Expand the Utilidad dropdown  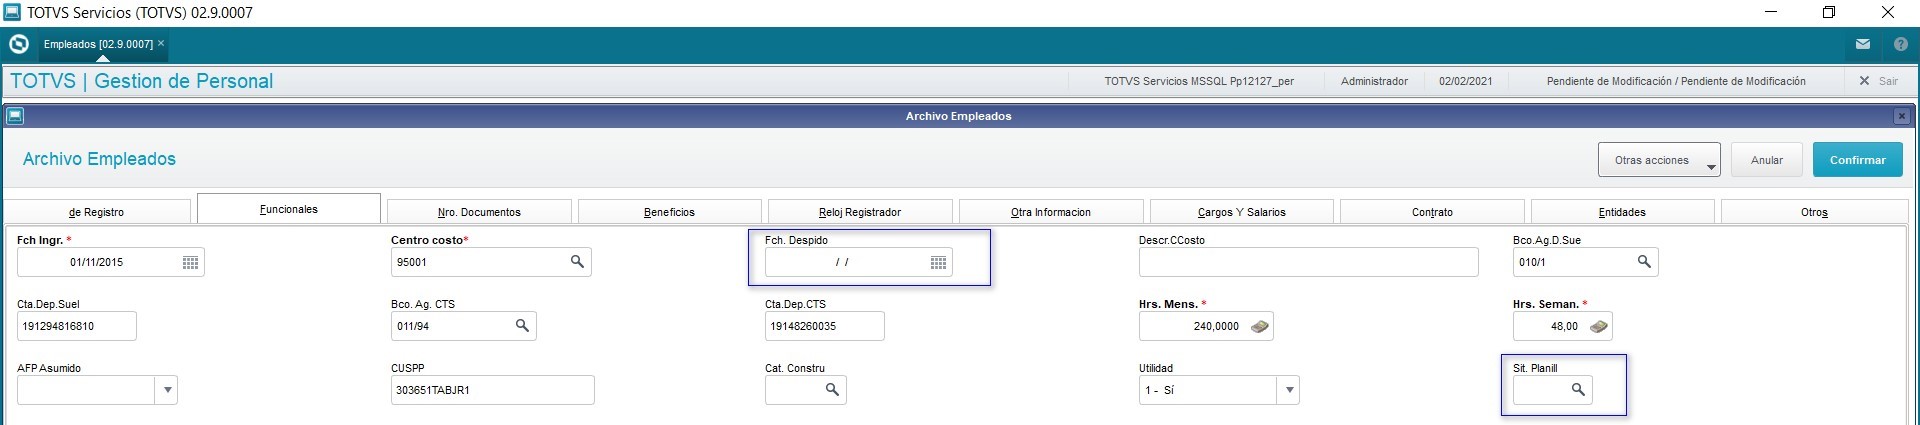click(1289, 390)
